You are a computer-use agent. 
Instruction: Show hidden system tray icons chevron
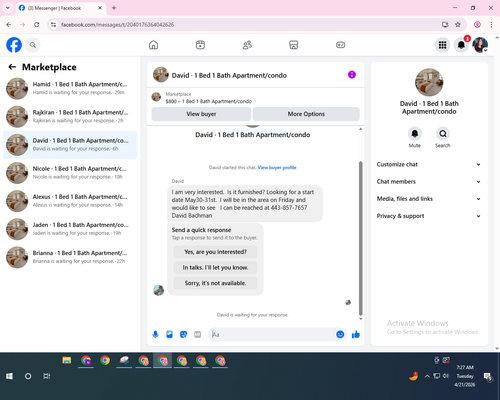pyautogui.click(x=427, y=376)
